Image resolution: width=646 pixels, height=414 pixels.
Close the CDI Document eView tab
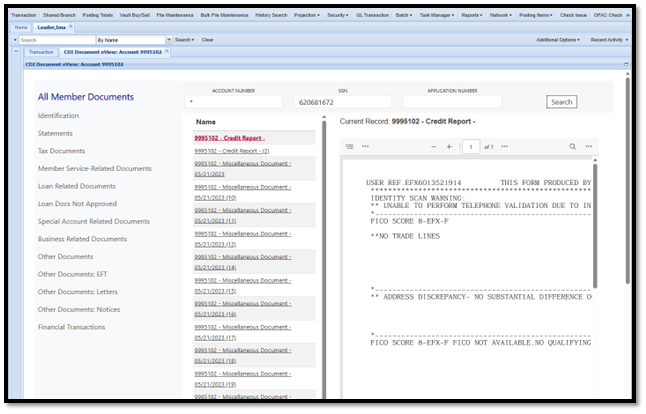tap(167, 51)
